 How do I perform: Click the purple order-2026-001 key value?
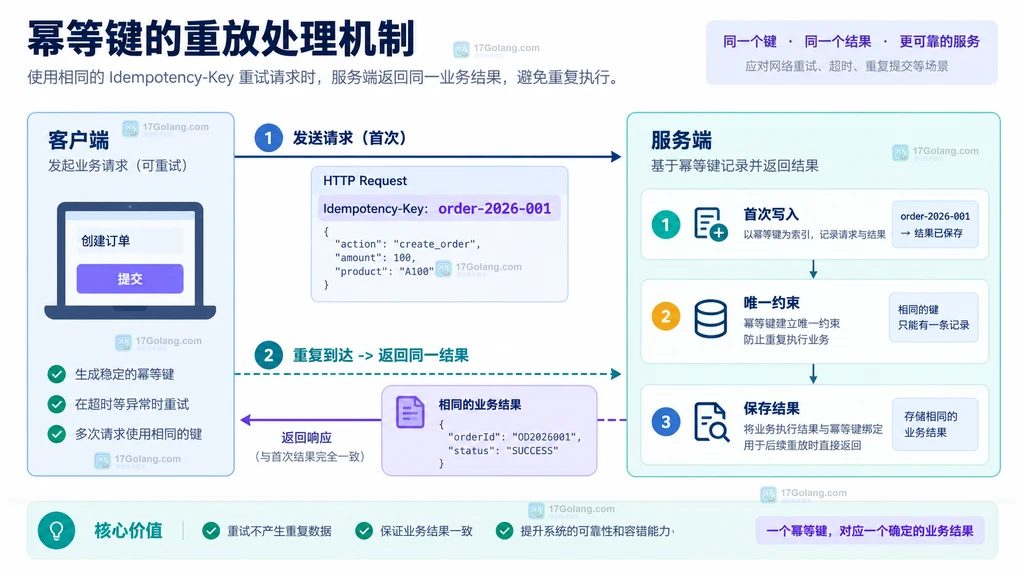pos(494,208)
